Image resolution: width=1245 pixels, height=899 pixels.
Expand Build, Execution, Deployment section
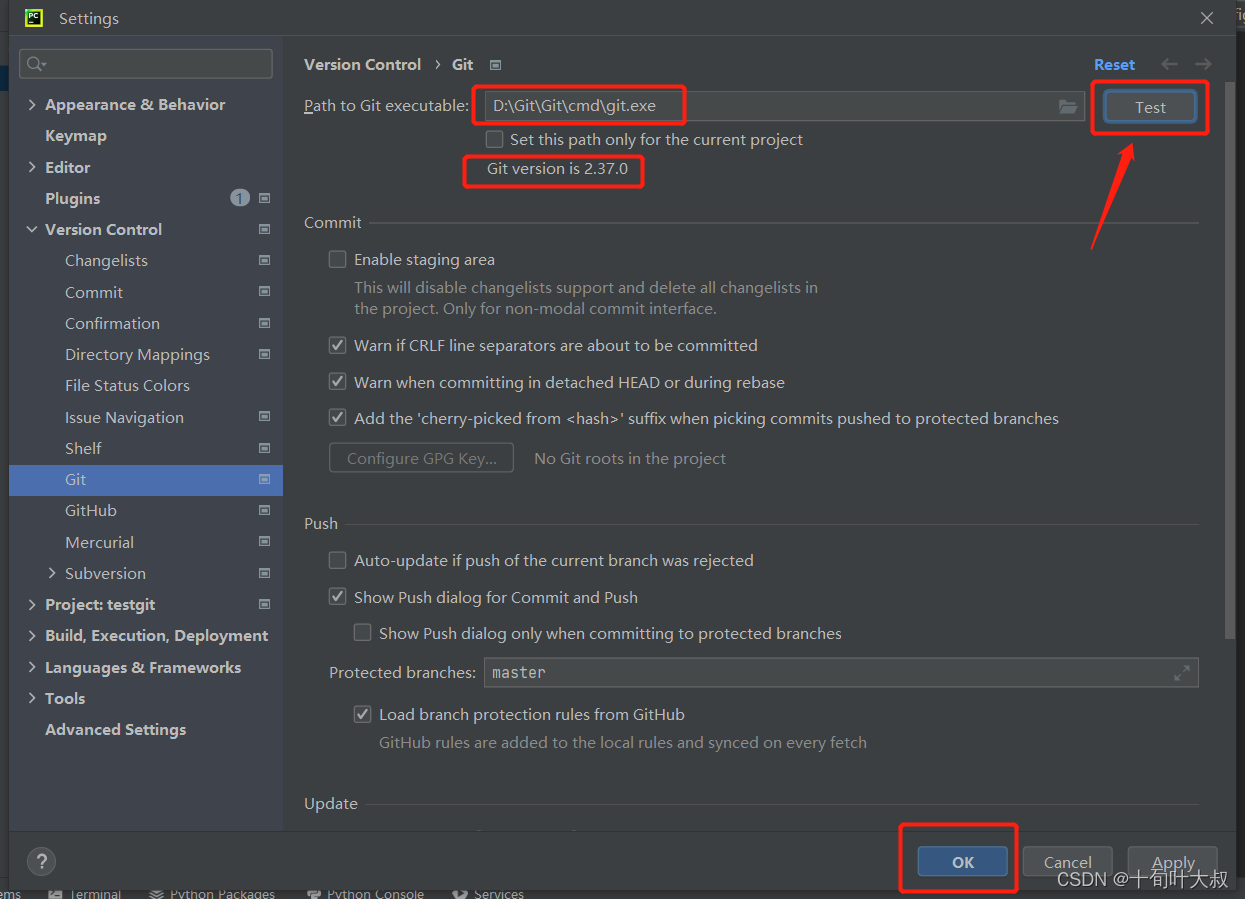(32, 636)
